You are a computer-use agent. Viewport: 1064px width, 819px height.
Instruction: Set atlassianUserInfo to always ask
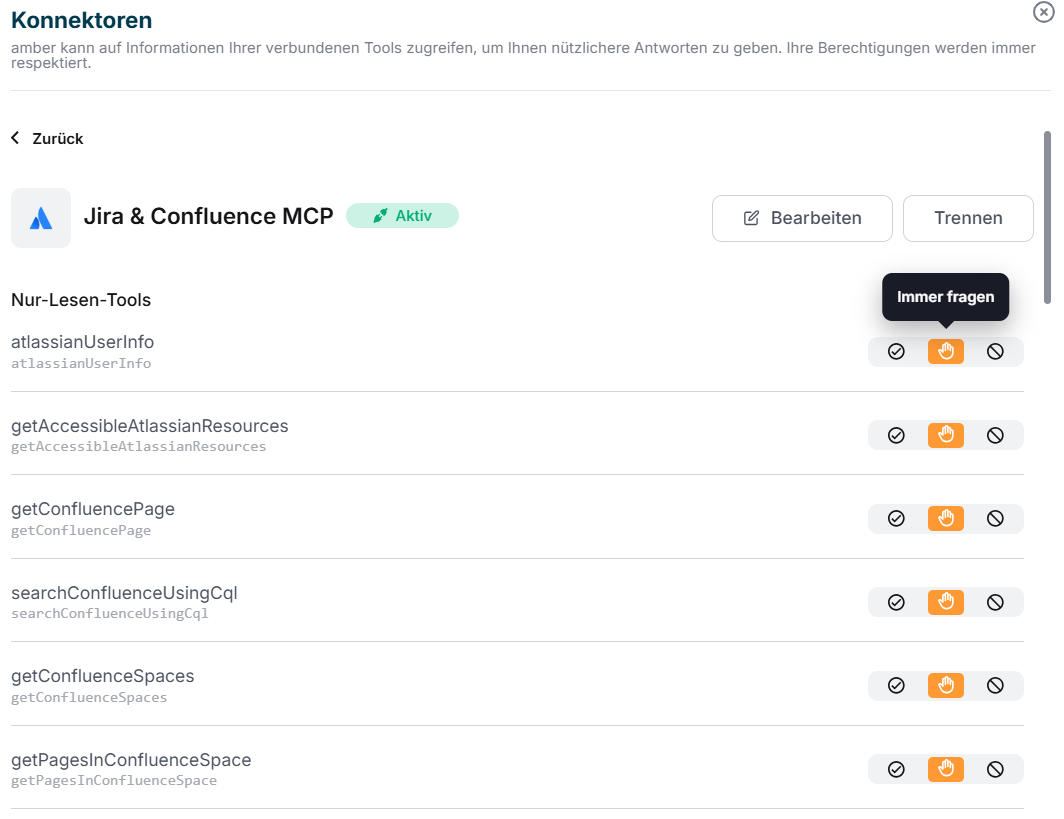coord(945,351)
